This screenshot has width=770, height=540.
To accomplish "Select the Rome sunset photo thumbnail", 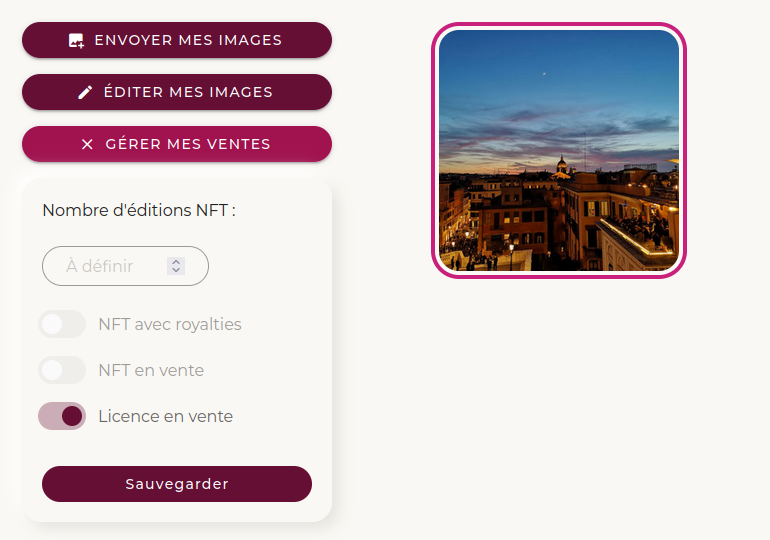I will tap(559, 150).
